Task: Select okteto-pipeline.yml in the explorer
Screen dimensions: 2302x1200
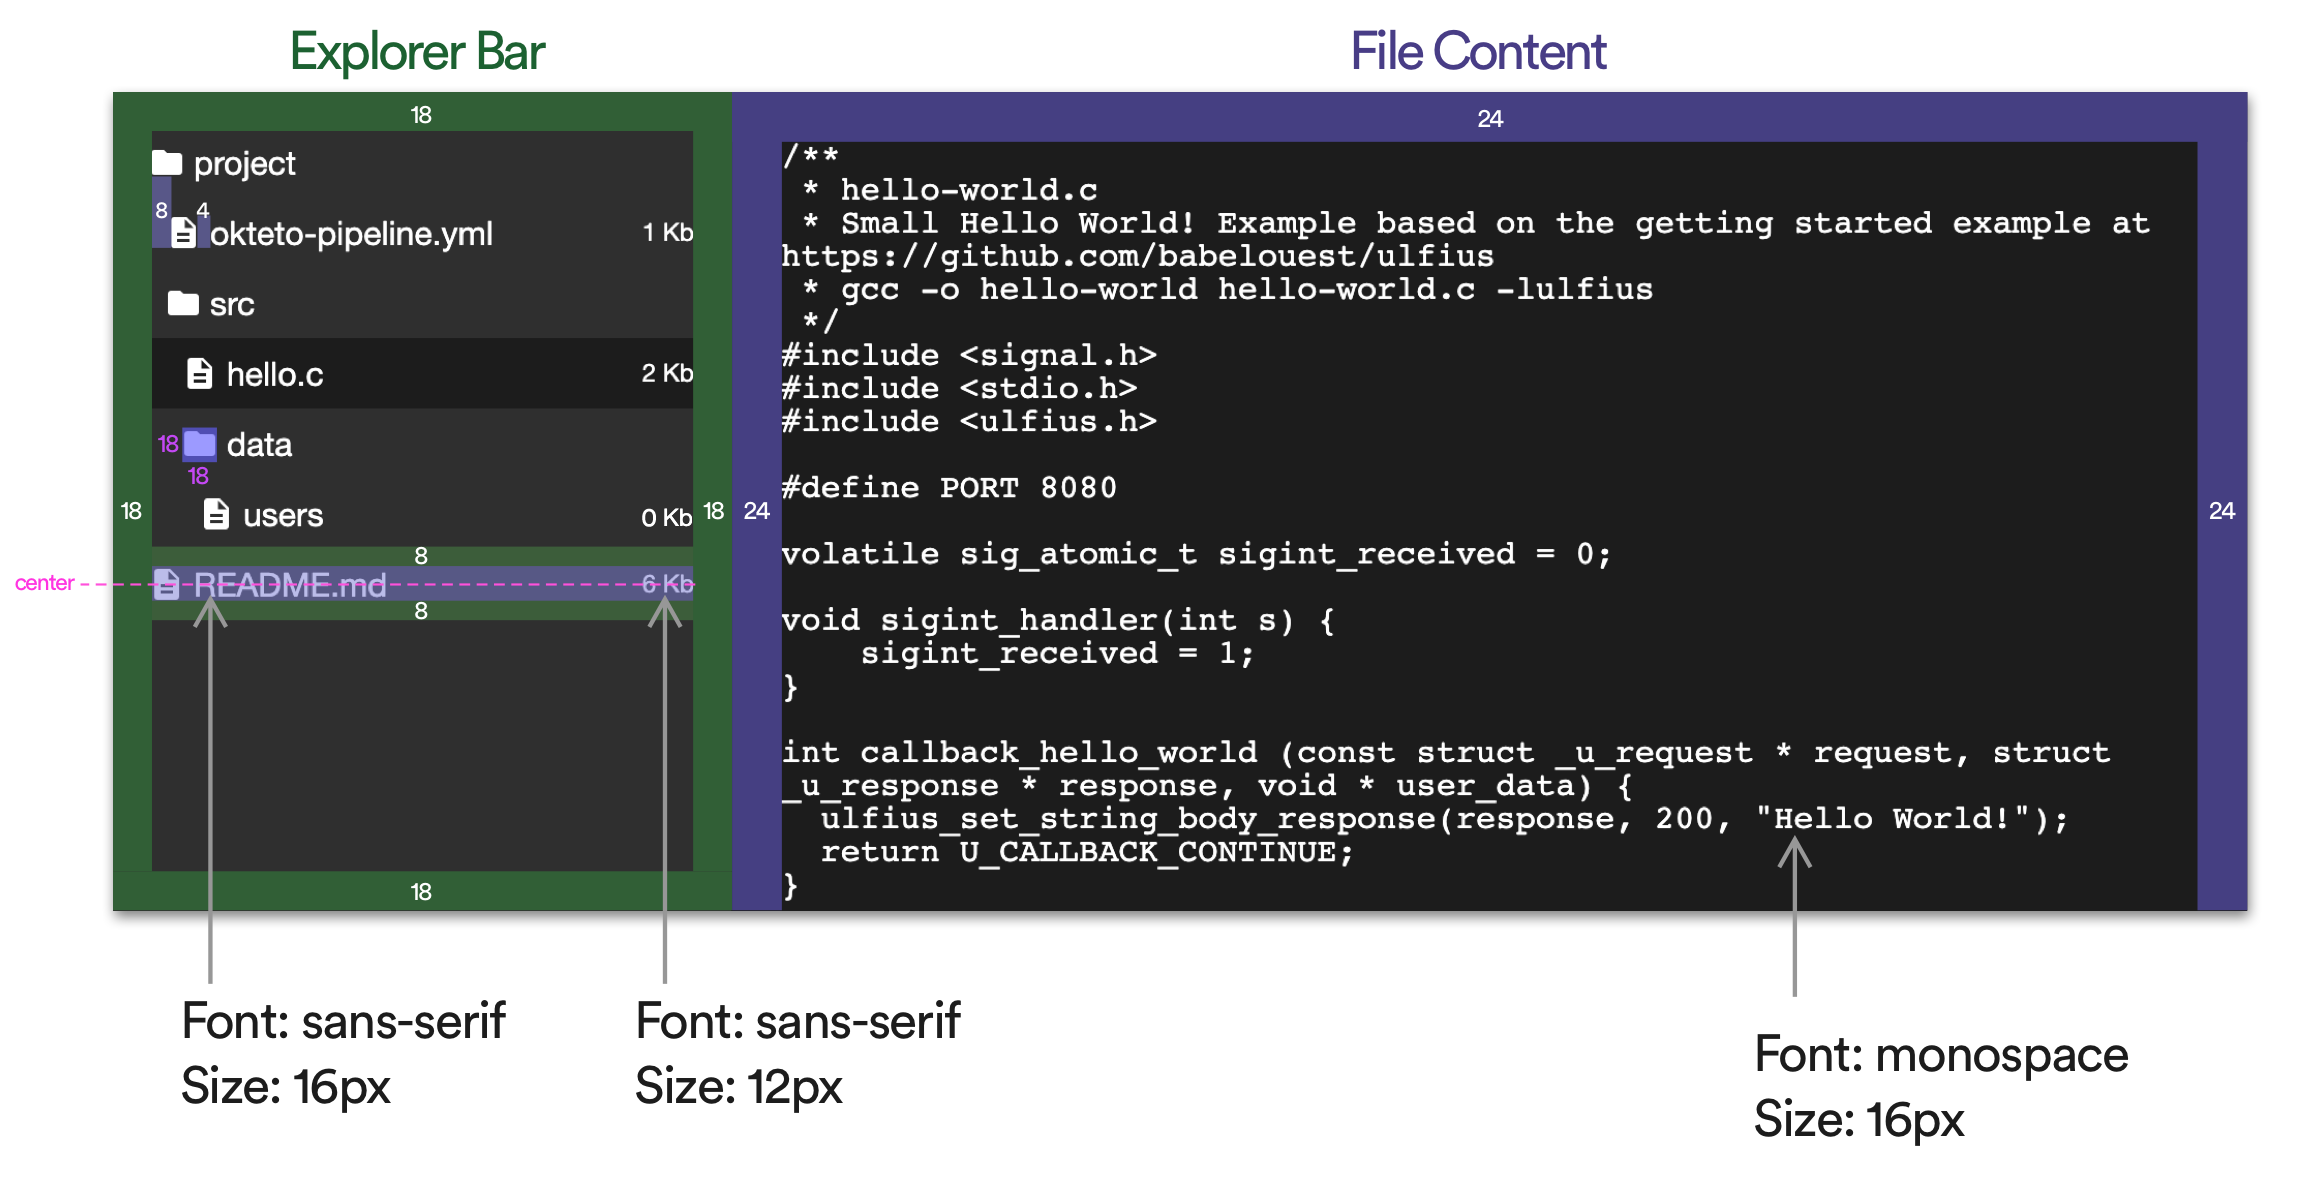Action: pyautogui.click(x=350, y=234)
